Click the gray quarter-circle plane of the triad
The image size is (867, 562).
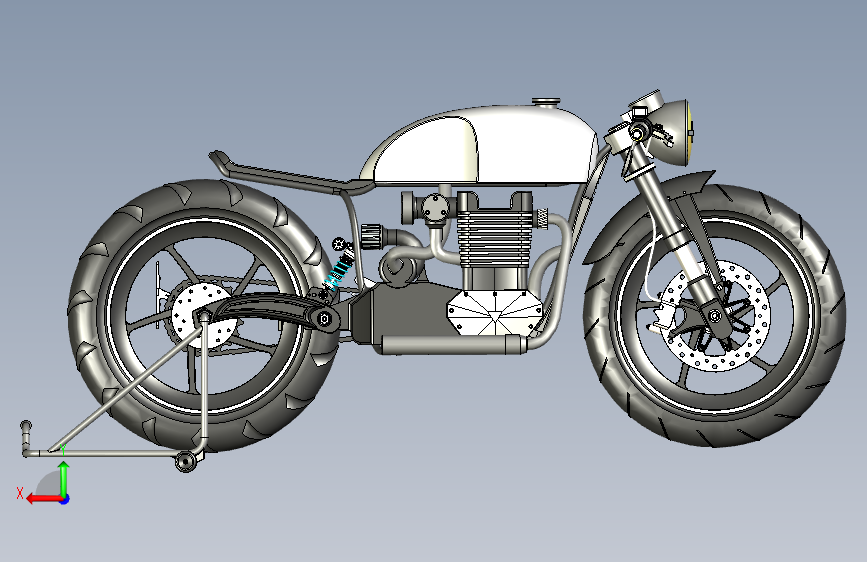tap(49, 483)
